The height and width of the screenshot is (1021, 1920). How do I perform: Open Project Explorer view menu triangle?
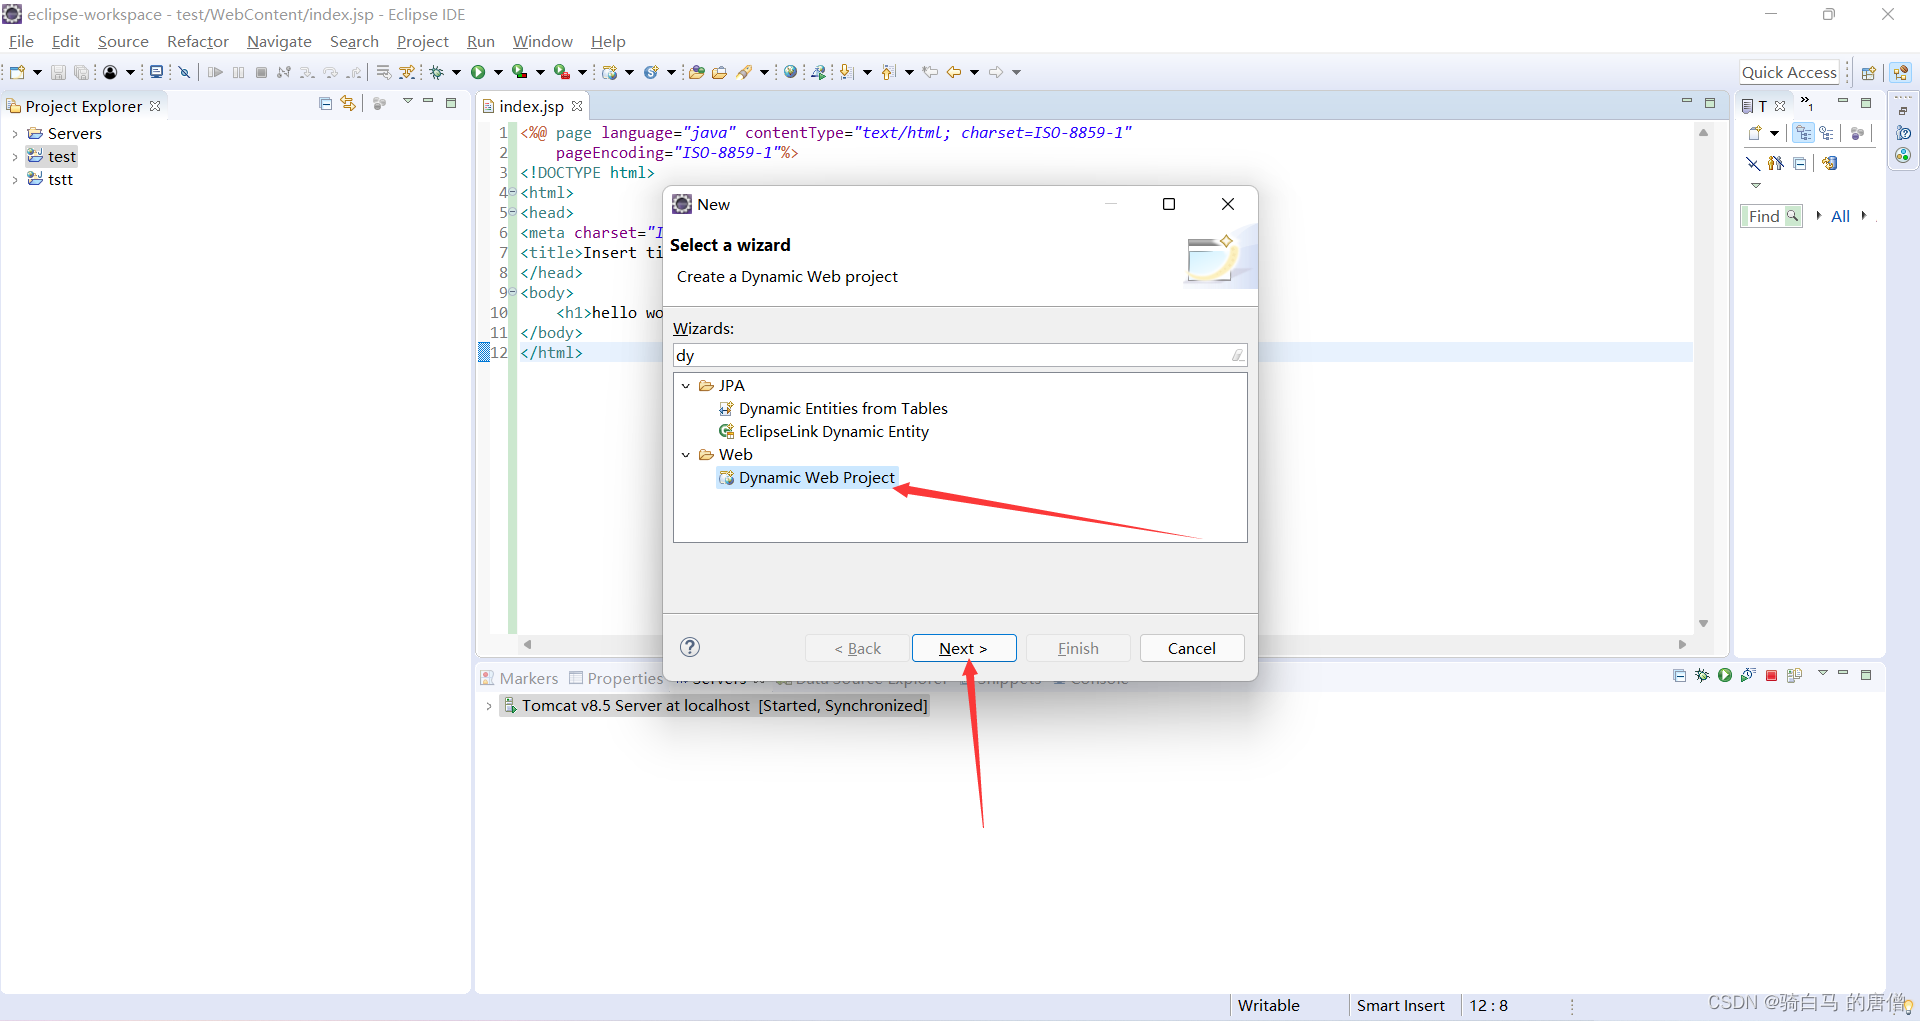click(x=407, y=102)
